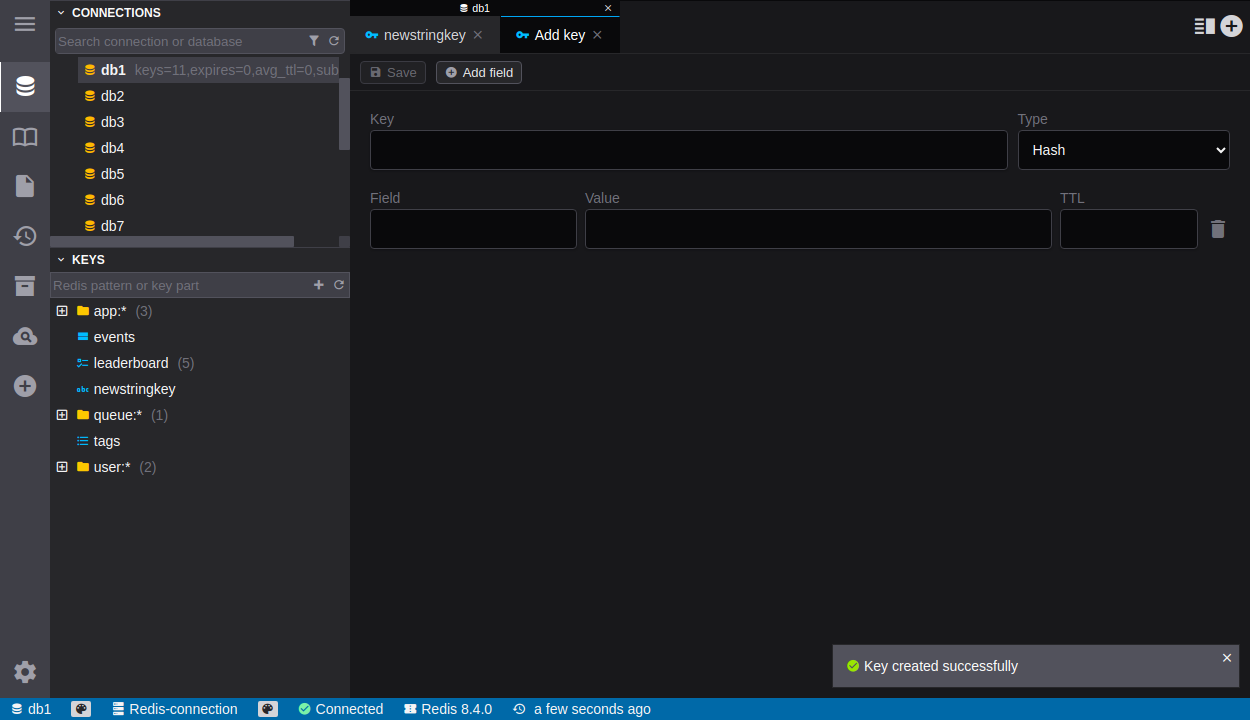1250x720 pixels.
Task: Open the Type dropdown showing Hash
Action: click(x=1123, y=150)
